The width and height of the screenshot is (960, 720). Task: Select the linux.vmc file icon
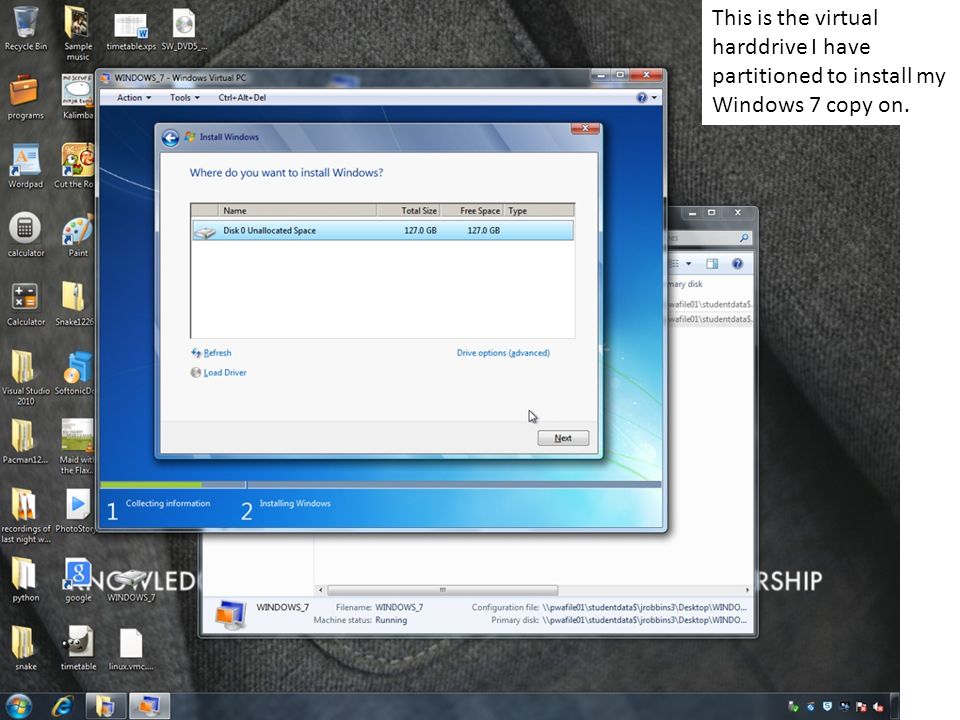(131, 643)
